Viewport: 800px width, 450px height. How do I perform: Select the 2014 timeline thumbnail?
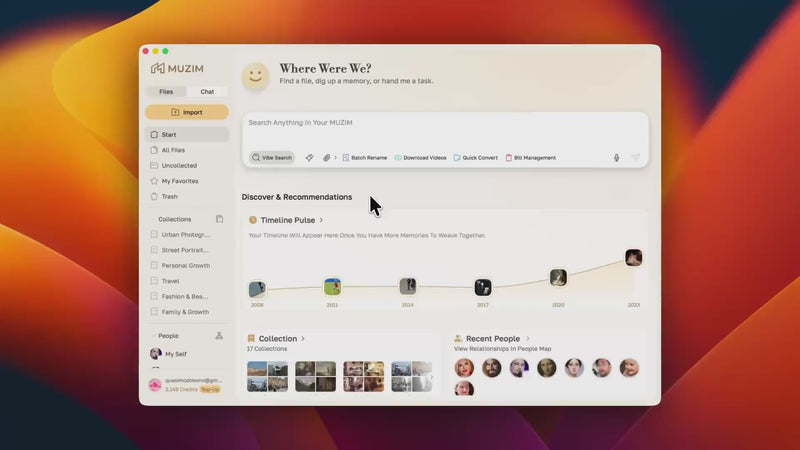coord(408,286)
